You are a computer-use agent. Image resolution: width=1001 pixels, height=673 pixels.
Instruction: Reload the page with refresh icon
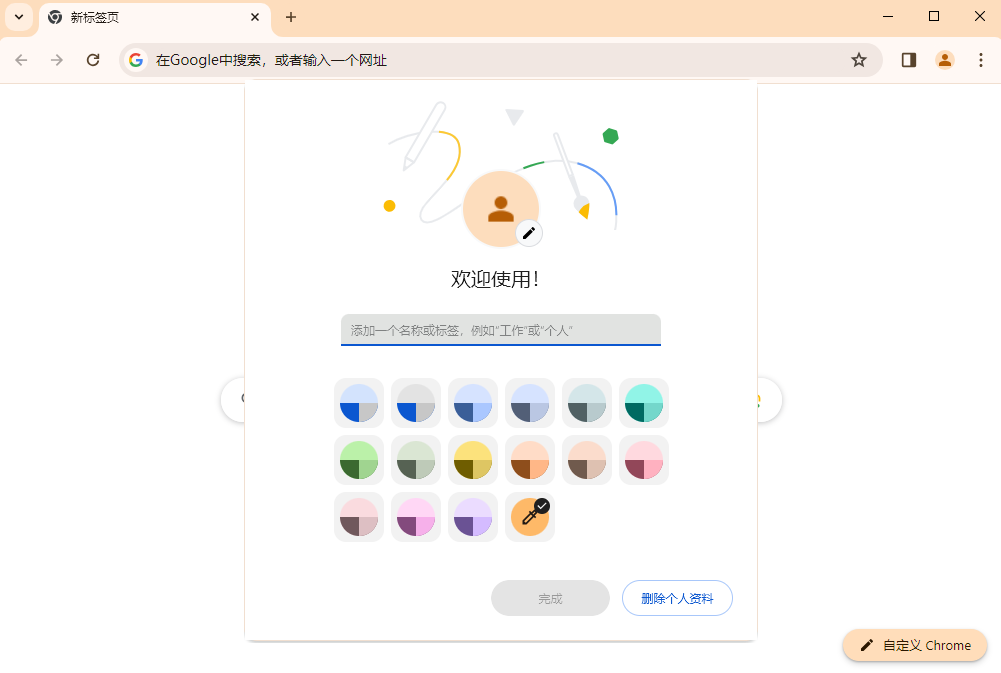click(93, 60)
